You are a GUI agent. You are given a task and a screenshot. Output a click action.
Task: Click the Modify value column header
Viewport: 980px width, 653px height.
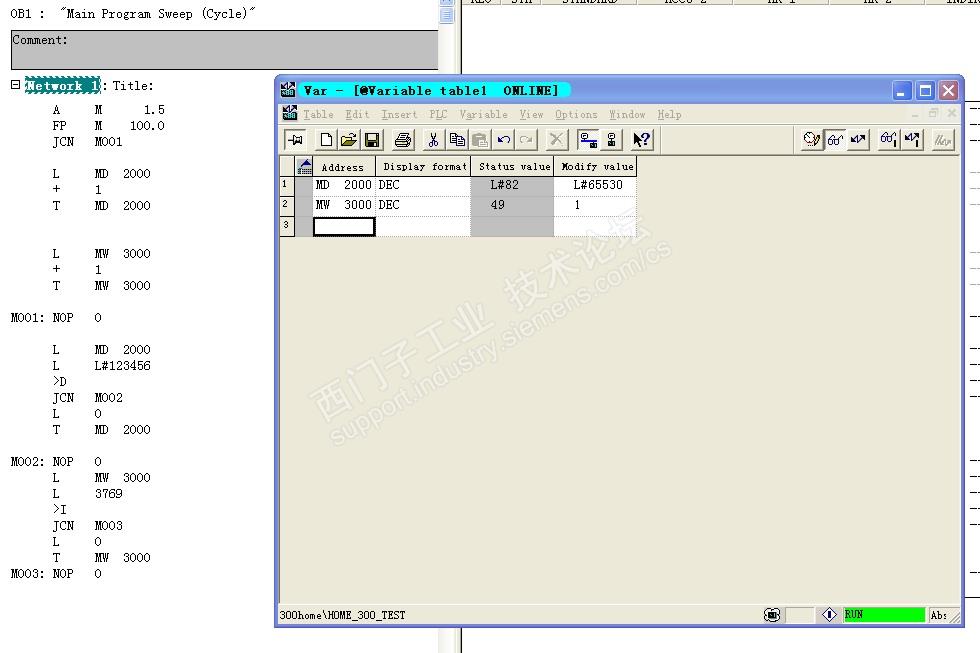(x=596, y=167)
